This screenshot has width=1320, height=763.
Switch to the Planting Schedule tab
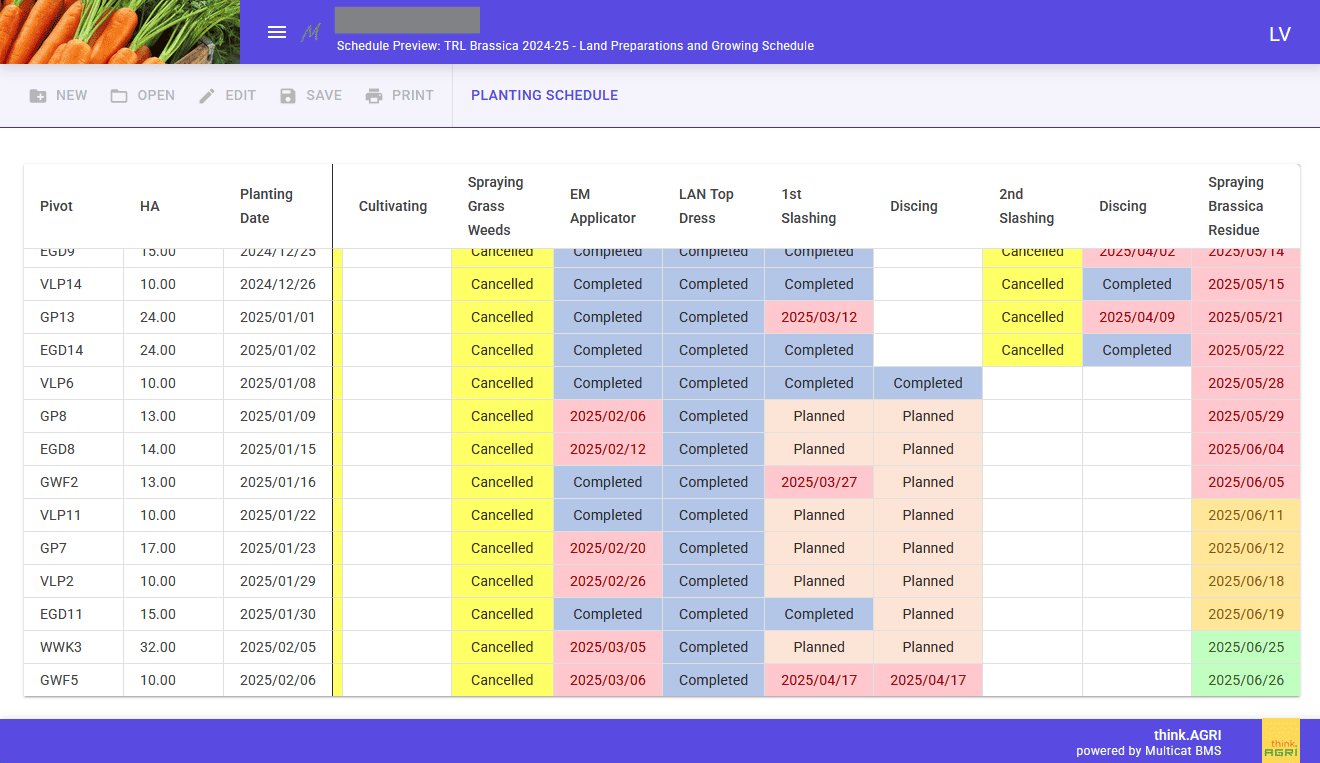544,96
